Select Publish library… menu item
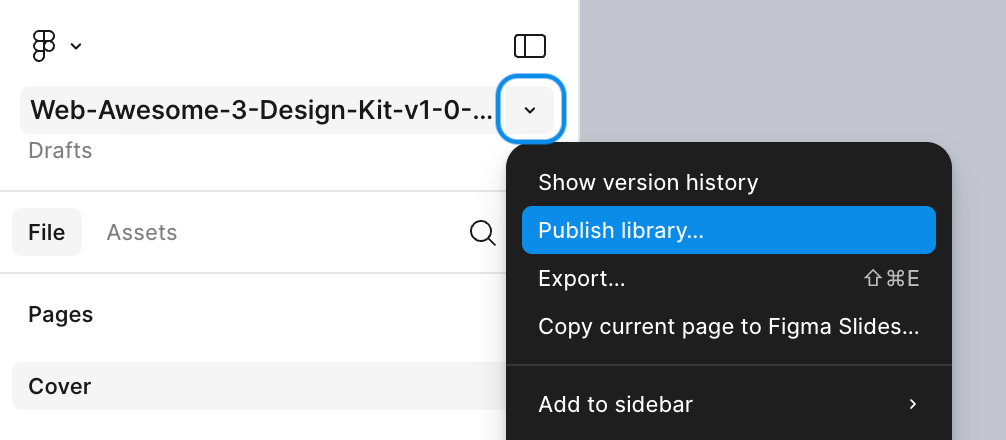Image resolution: width=1006 pixels, height=440 pixels. (621, 230)
